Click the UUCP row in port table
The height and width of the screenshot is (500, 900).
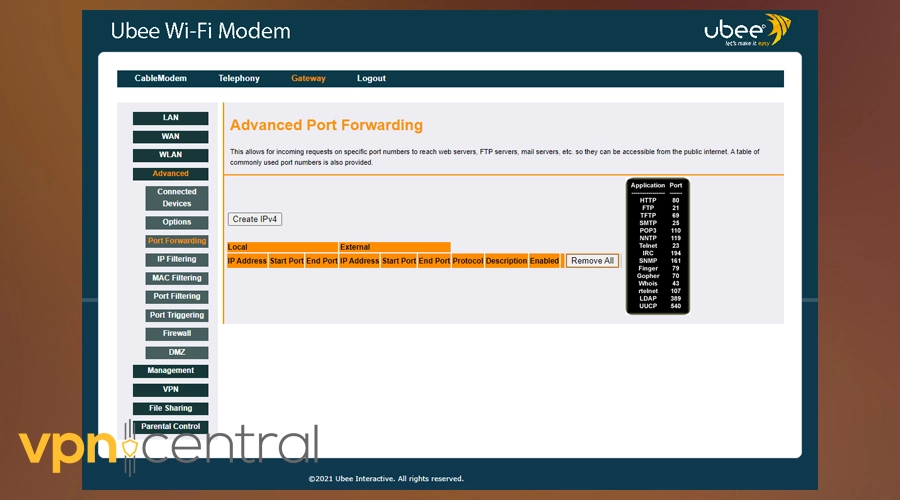(658, 307)
